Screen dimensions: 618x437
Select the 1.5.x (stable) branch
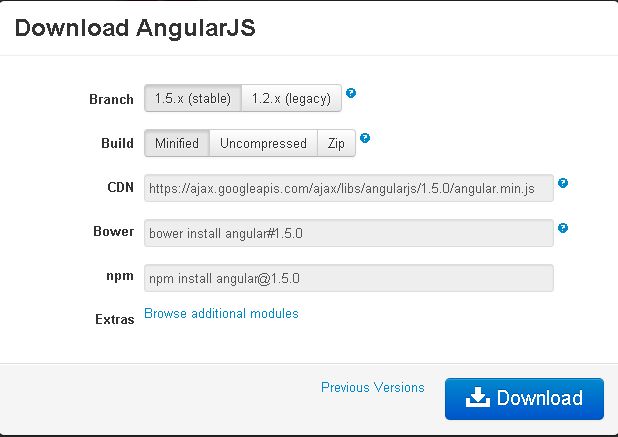pos(193,98)
